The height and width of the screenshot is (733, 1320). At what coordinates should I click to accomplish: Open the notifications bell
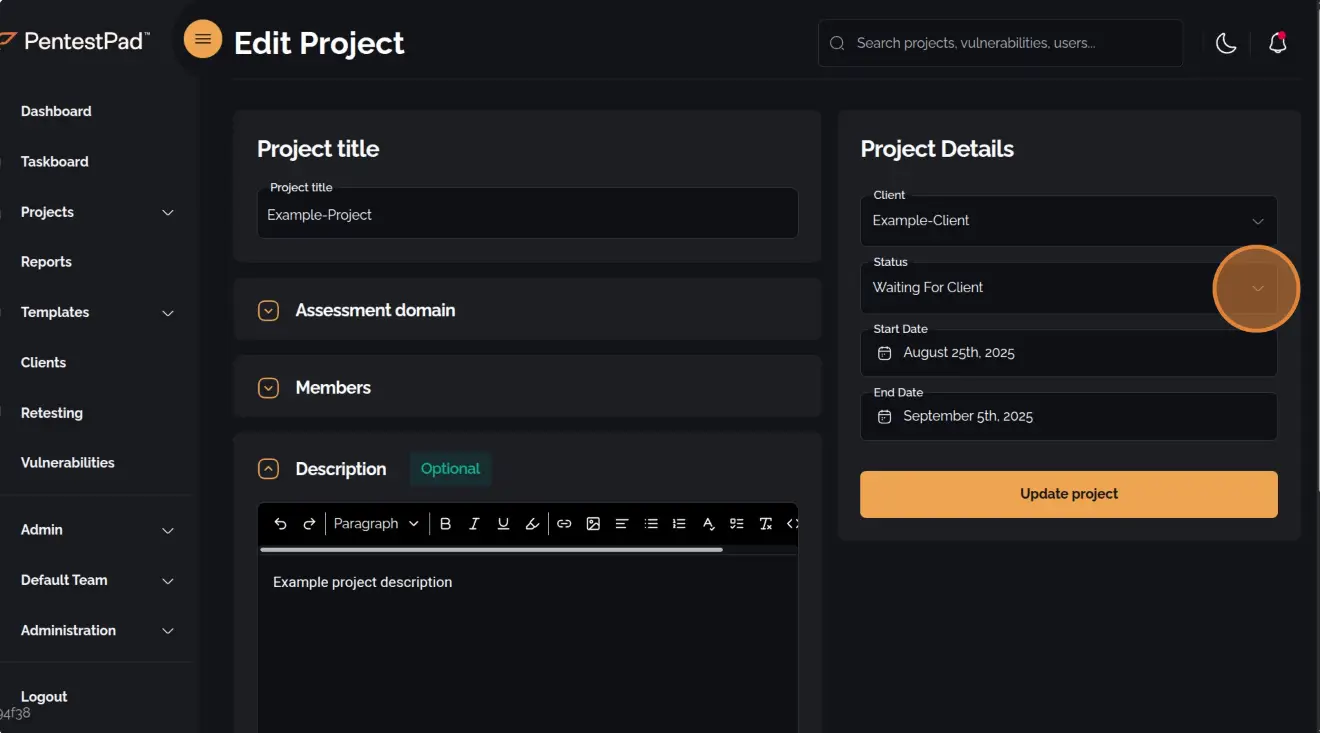tap(1278, 42)
